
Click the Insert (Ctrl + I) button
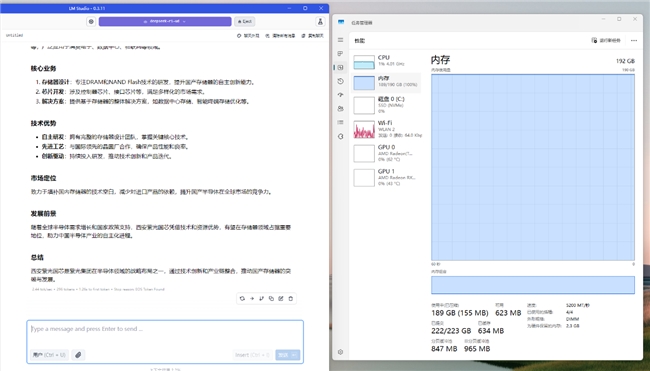click(x=252, y=355)
